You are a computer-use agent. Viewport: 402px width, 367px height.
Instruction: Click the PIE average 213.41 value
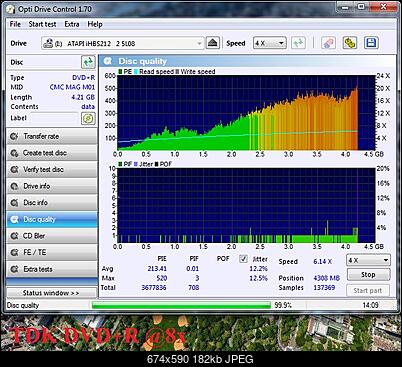click(157, 269)
